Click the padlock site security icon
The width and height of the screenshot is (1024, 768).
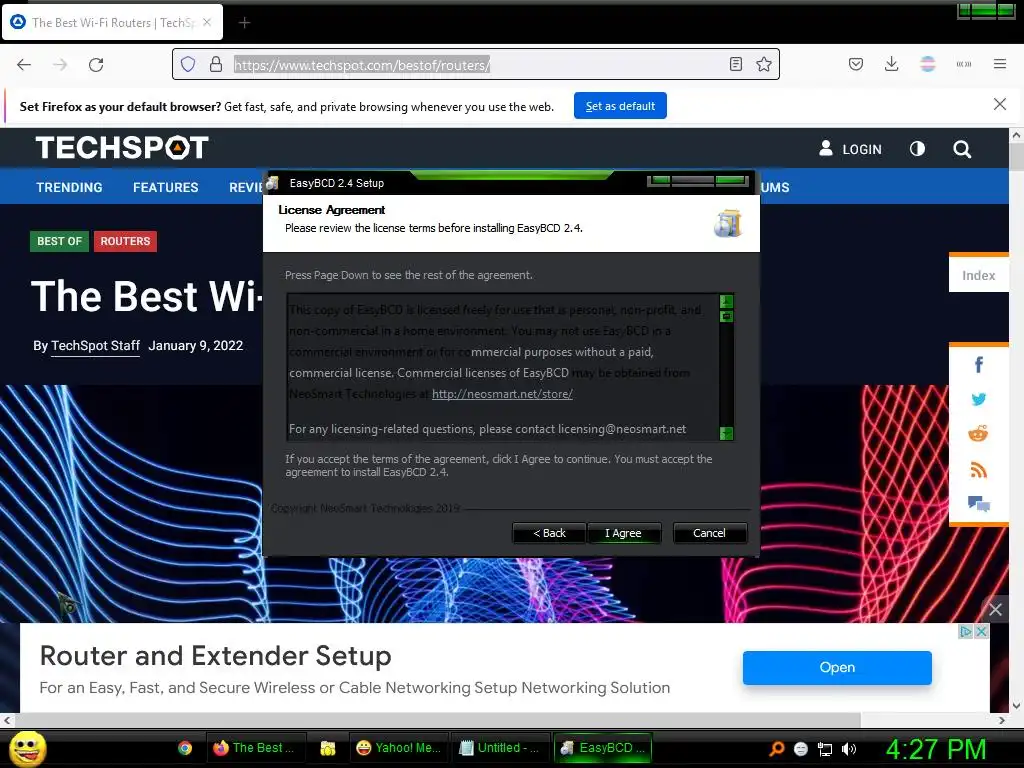216,64
